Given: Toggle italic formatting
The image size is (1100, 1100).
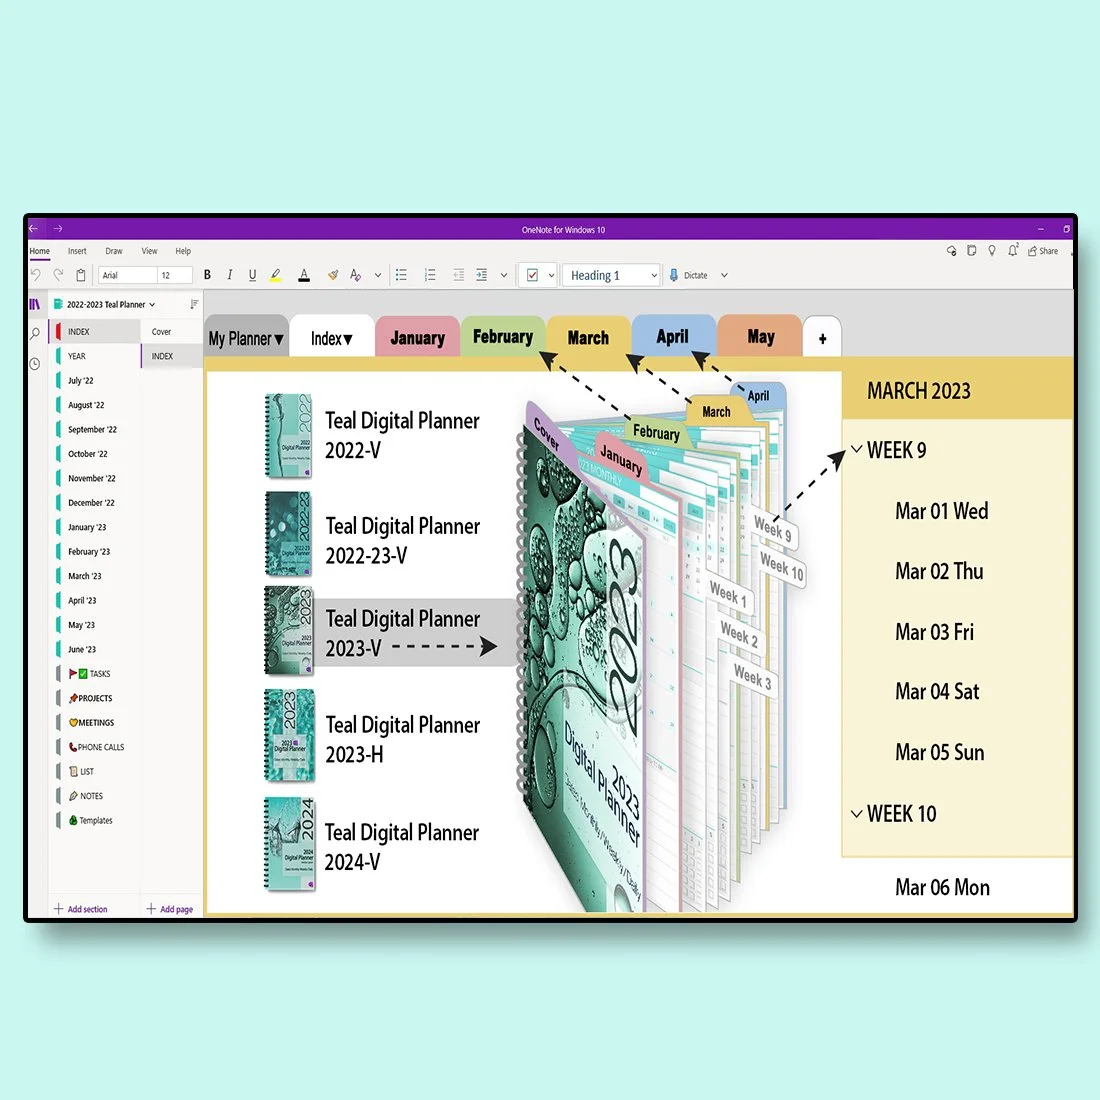Looking at the screenshot, I should [x=229, y=275].
